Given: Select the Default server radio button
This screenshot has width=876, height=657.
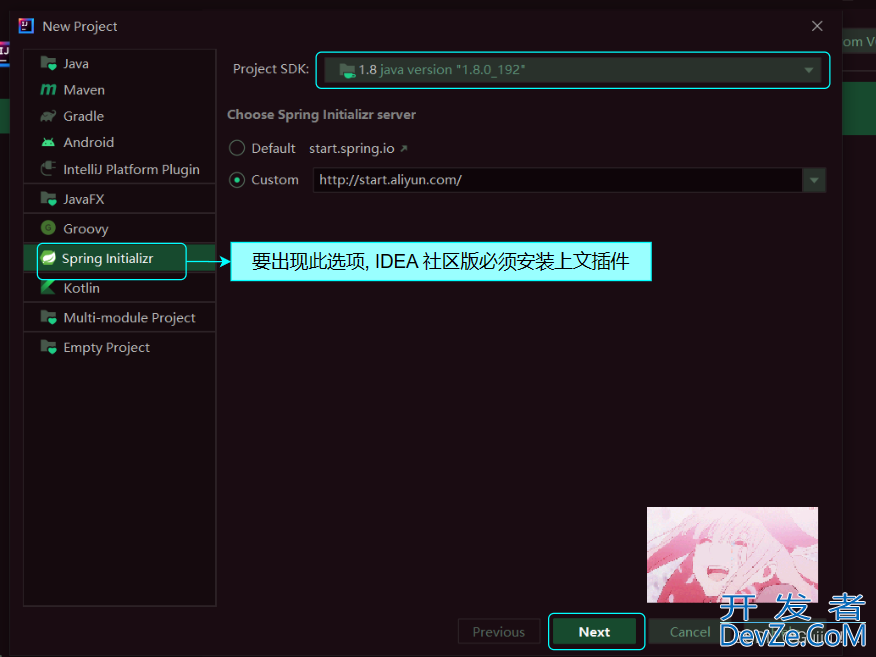Looking at the screenshot, I should pyautogui.click(x=237, y=148).
